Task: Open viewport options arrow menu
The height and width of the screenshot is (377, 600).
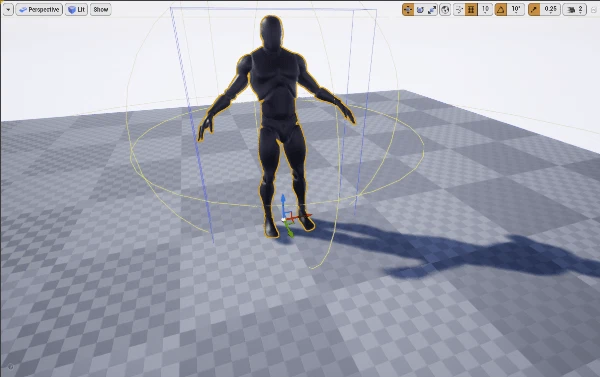Action: 8,10
